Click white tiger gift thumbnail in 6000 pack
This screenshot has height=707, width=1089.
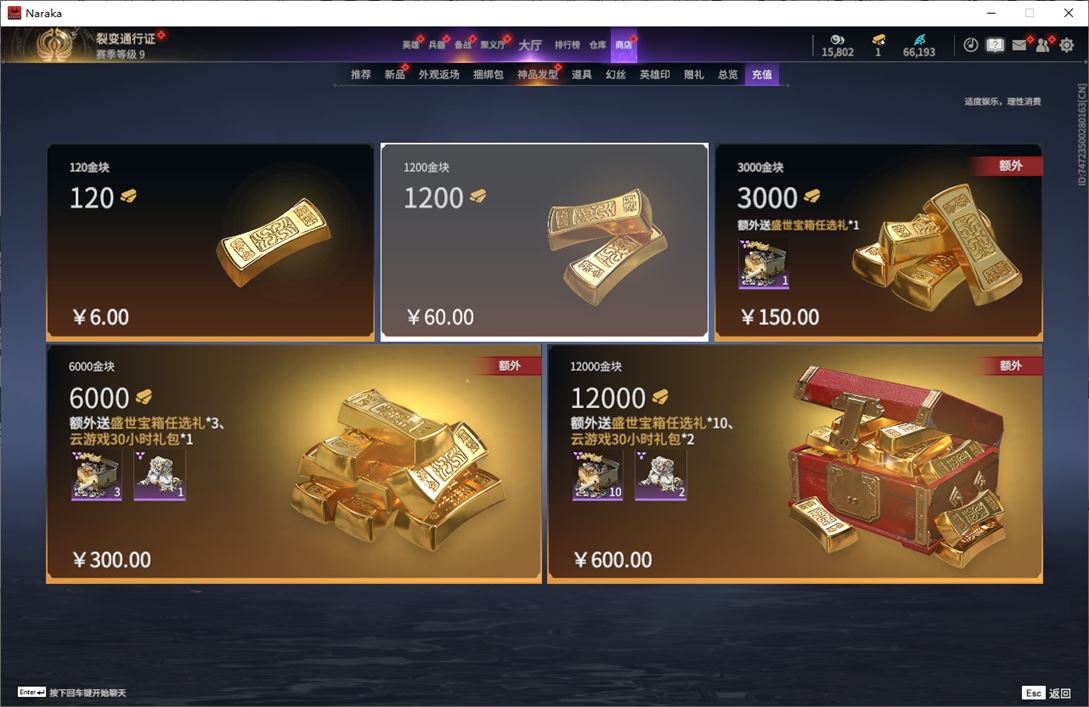click(x=160, y=475)
